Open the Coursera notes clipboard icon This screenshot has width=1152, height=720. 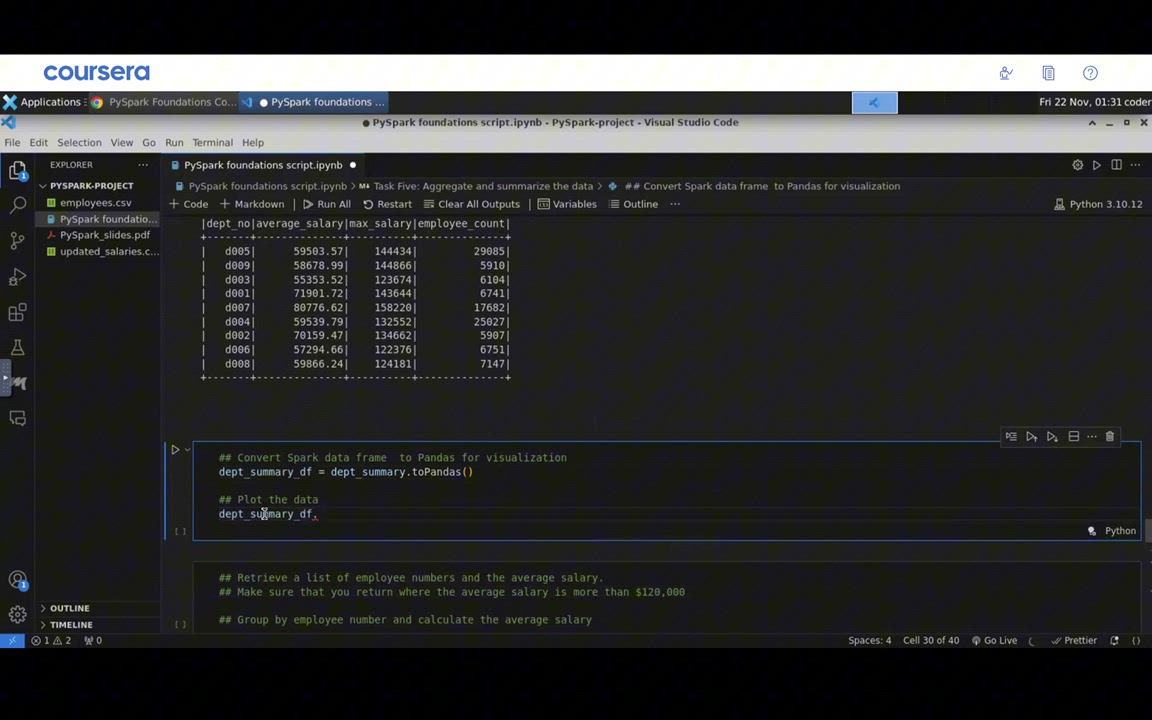pyautogui.click(x=1048, y=73)
